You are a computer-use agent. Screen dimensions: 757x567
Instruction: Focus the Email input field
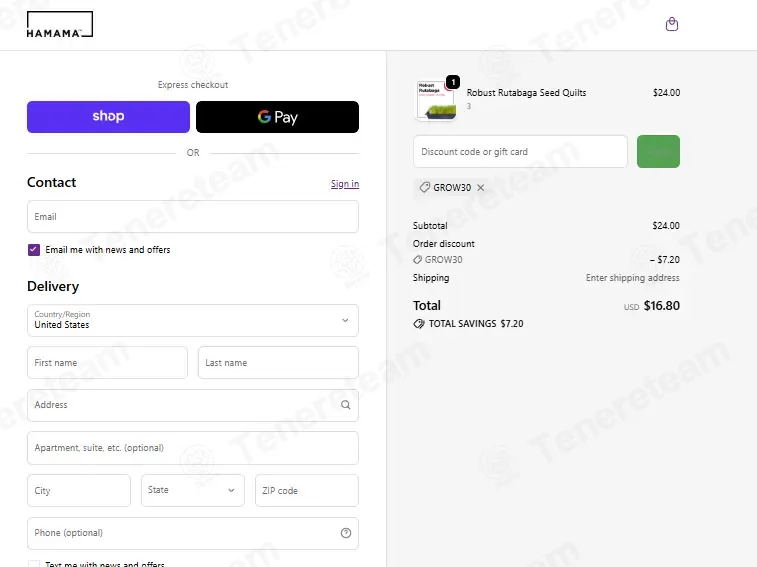[193, 217]
